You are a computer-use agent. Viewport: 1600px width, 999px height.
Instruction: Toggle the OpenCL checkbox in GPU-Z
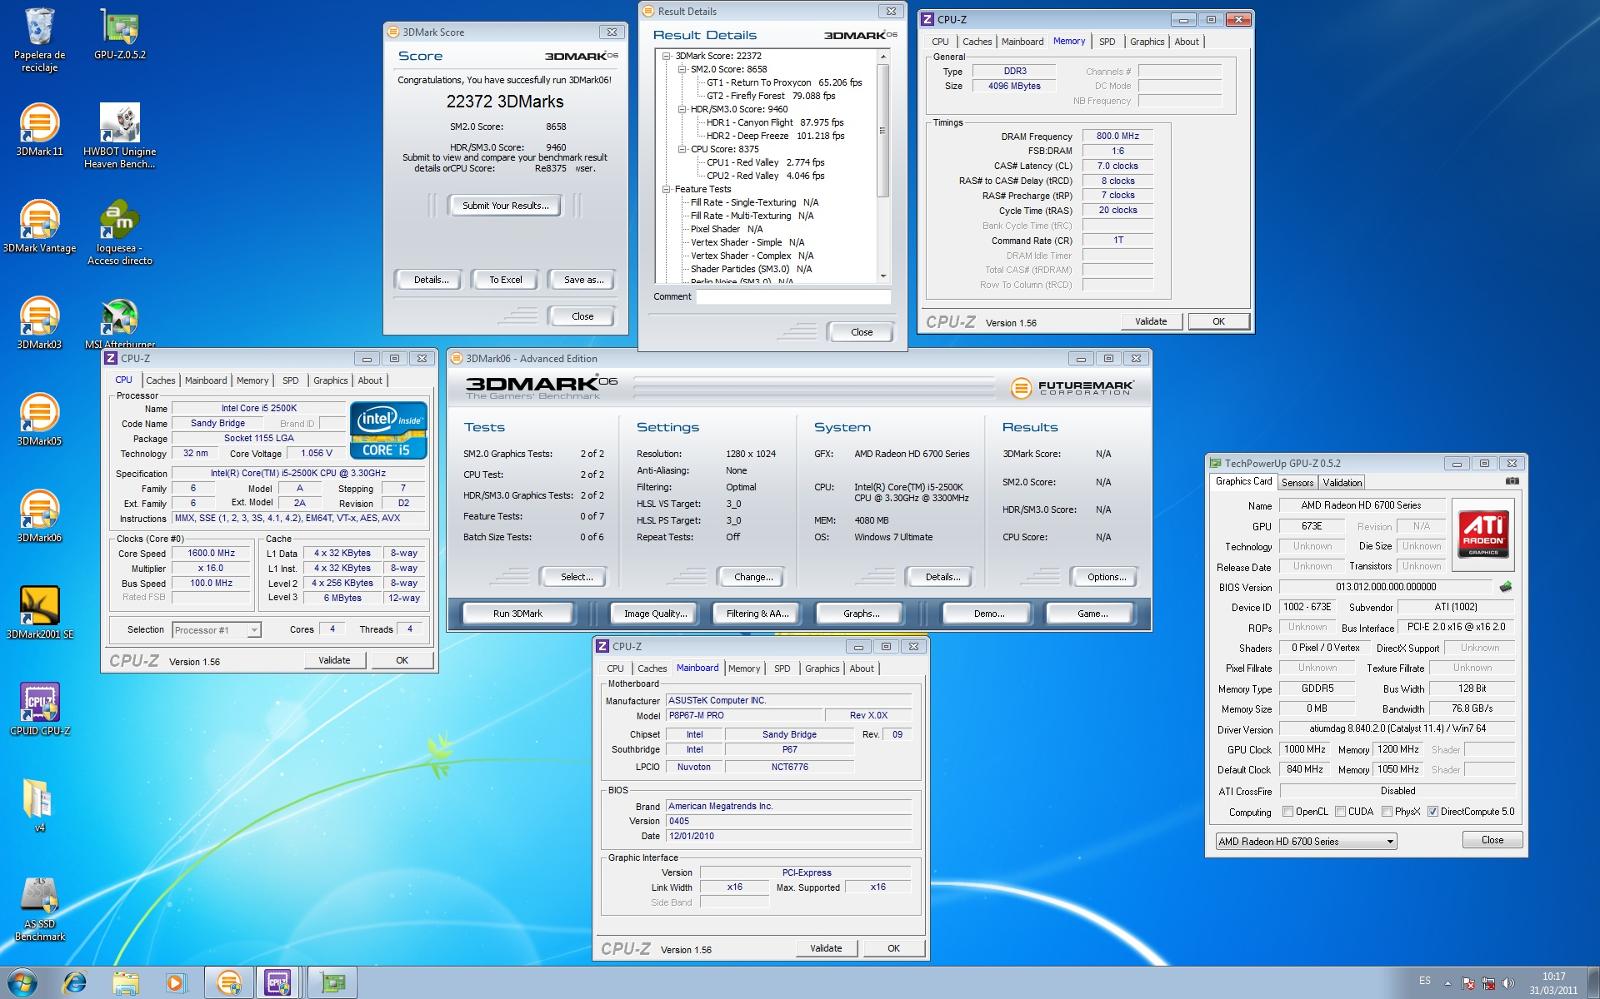tap(1288, 811)
